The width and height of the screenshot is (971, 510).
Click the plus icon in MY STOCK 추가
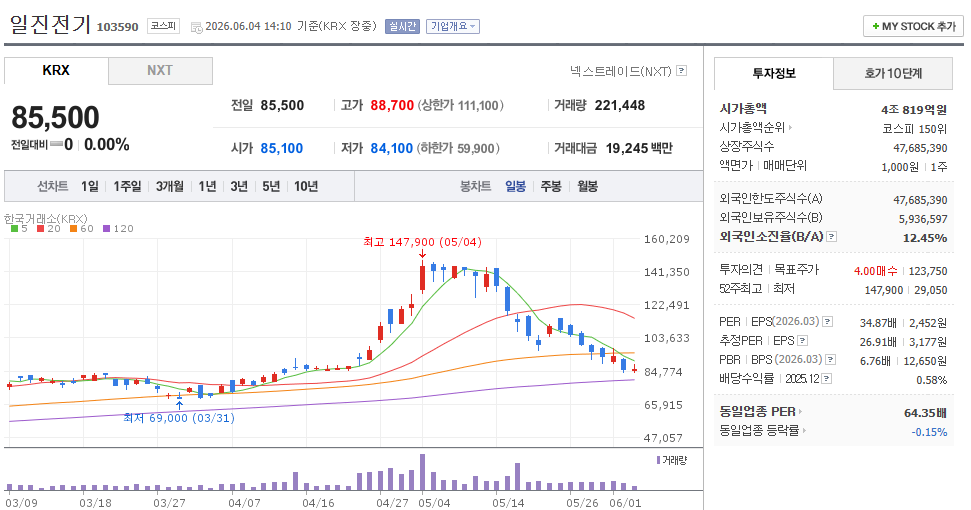(x=876, y=27)
